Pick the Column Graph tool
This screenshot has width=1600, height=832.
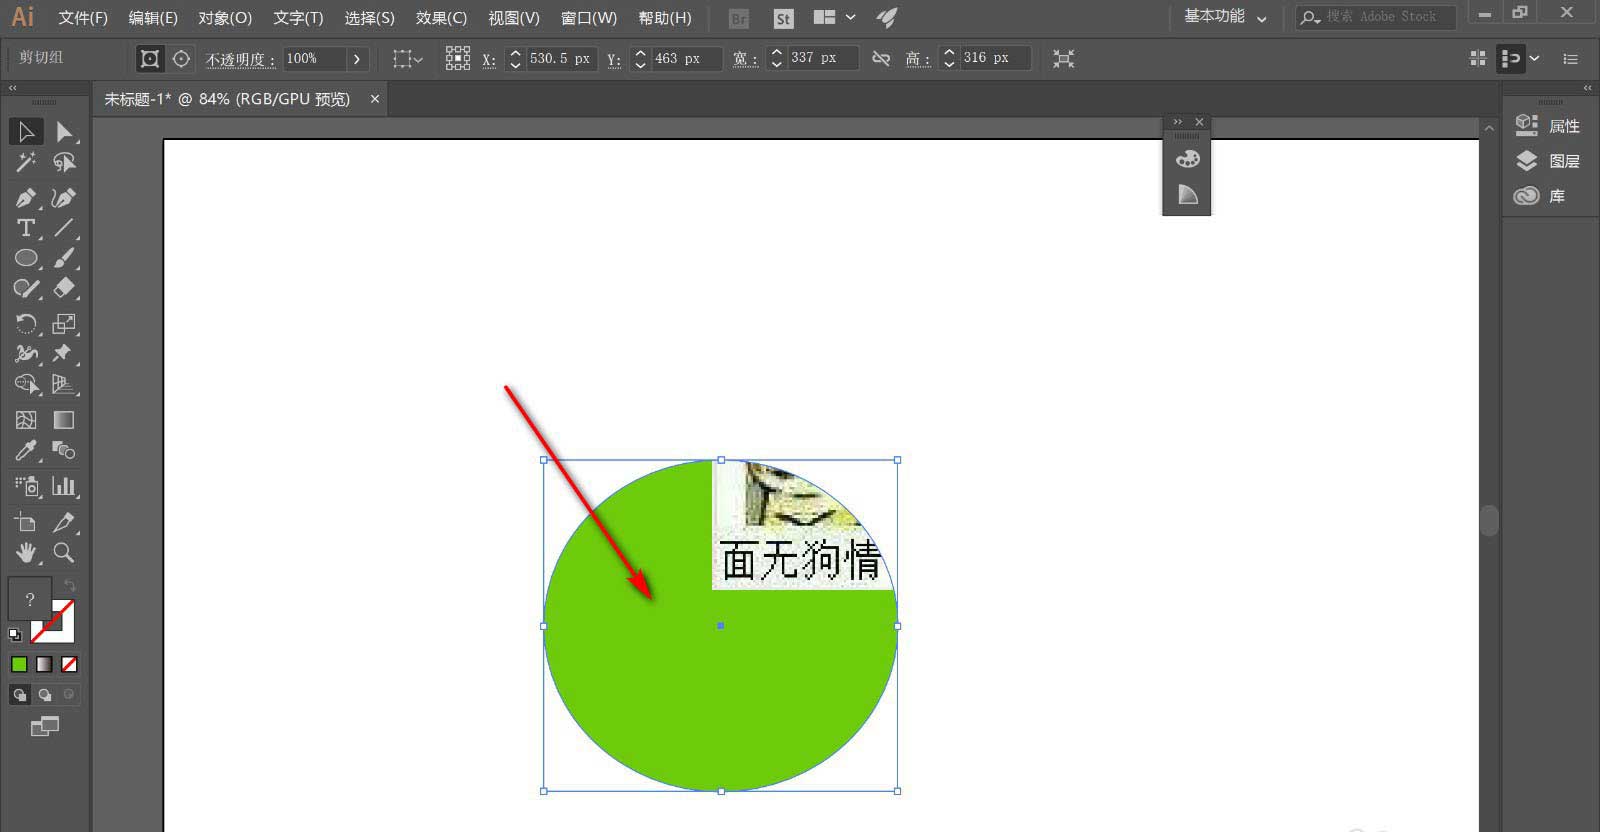[64, 486]
